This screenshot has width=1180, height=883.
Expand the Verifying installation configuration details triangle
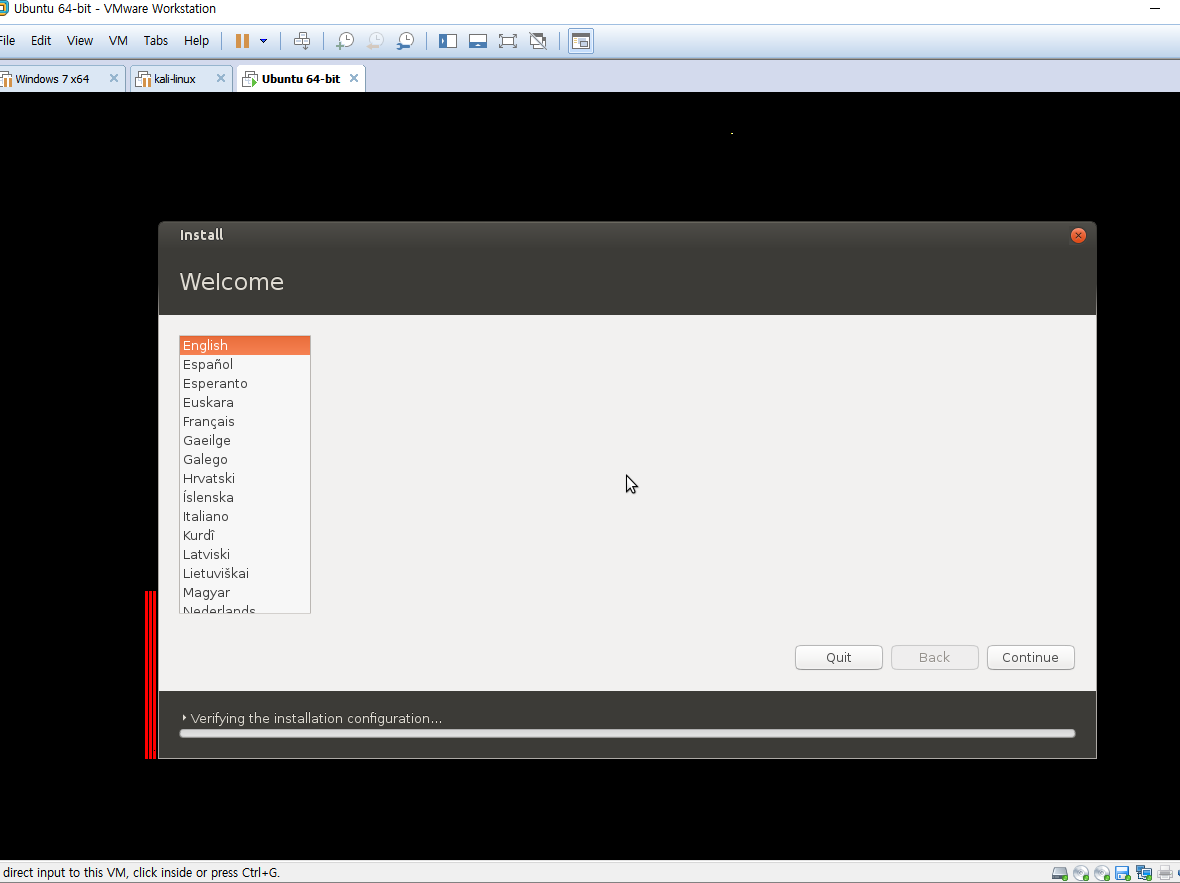pos(184,718)
